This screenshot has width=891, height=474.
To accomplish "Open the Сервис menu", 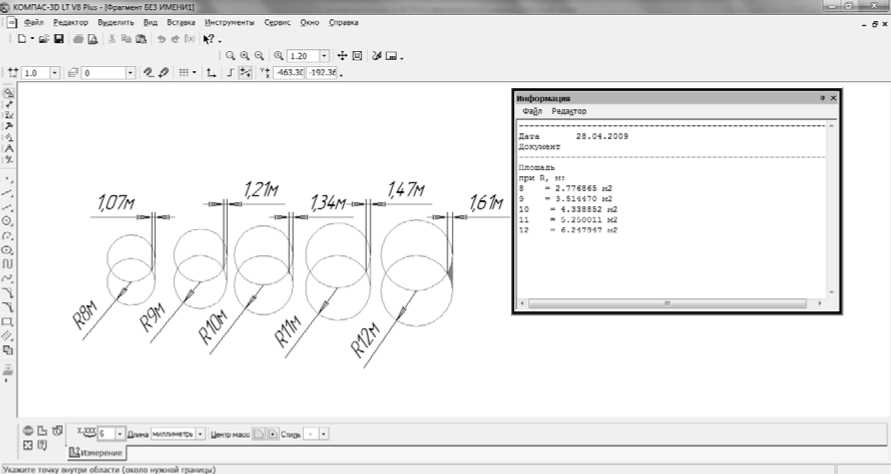I will [x=277, y=23].
